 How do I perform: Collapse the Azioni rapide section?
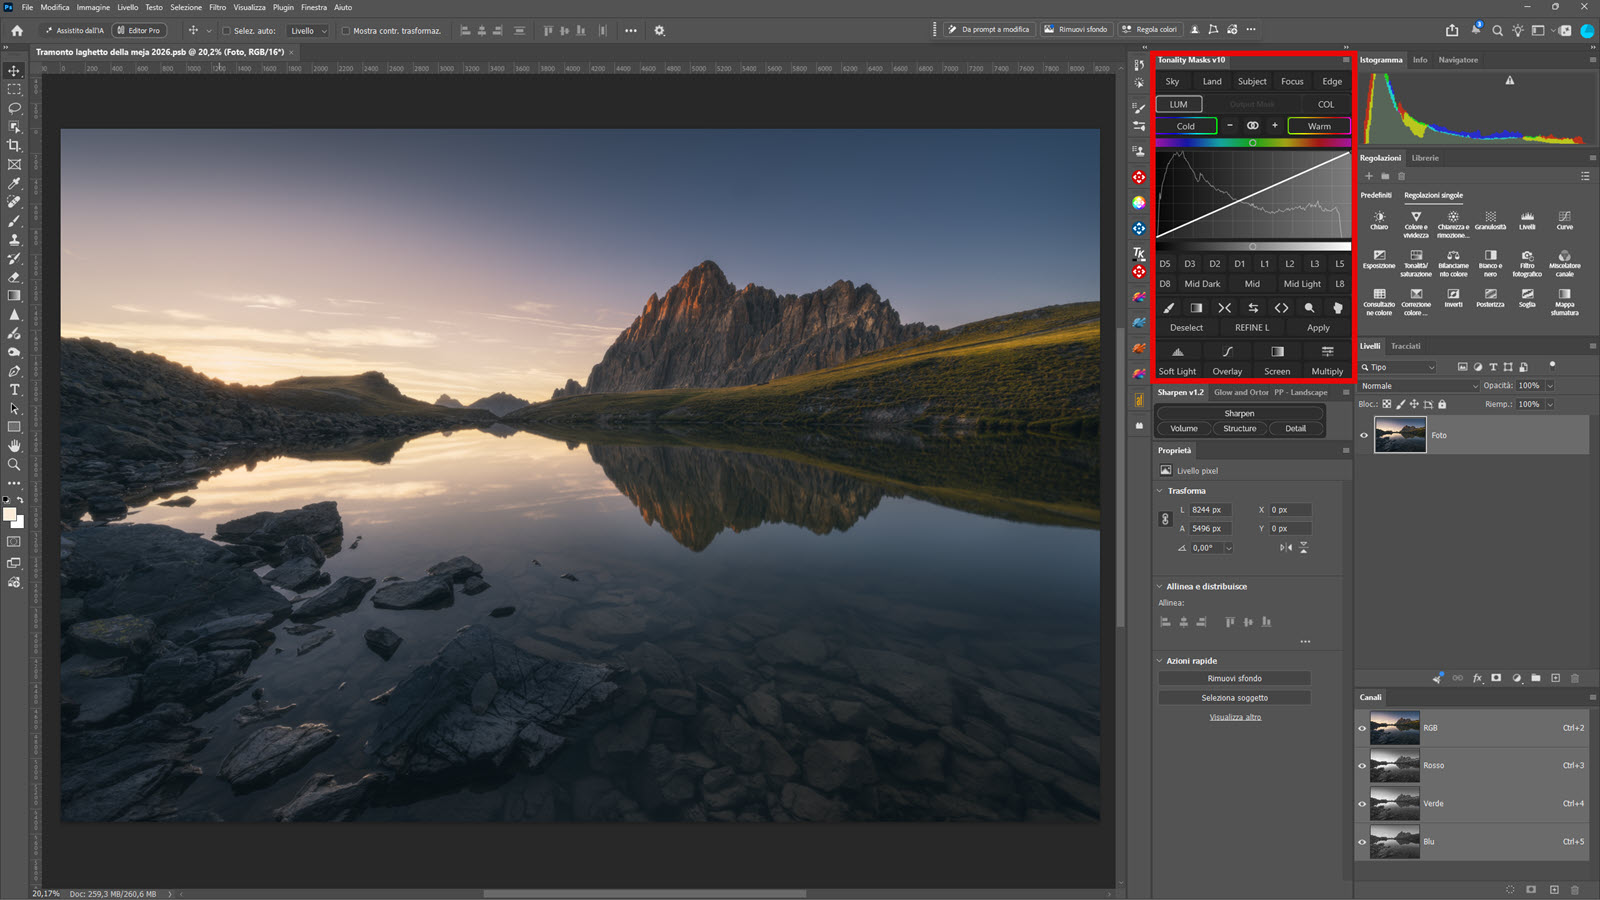pyautogui.click(x=1160, y=661)
